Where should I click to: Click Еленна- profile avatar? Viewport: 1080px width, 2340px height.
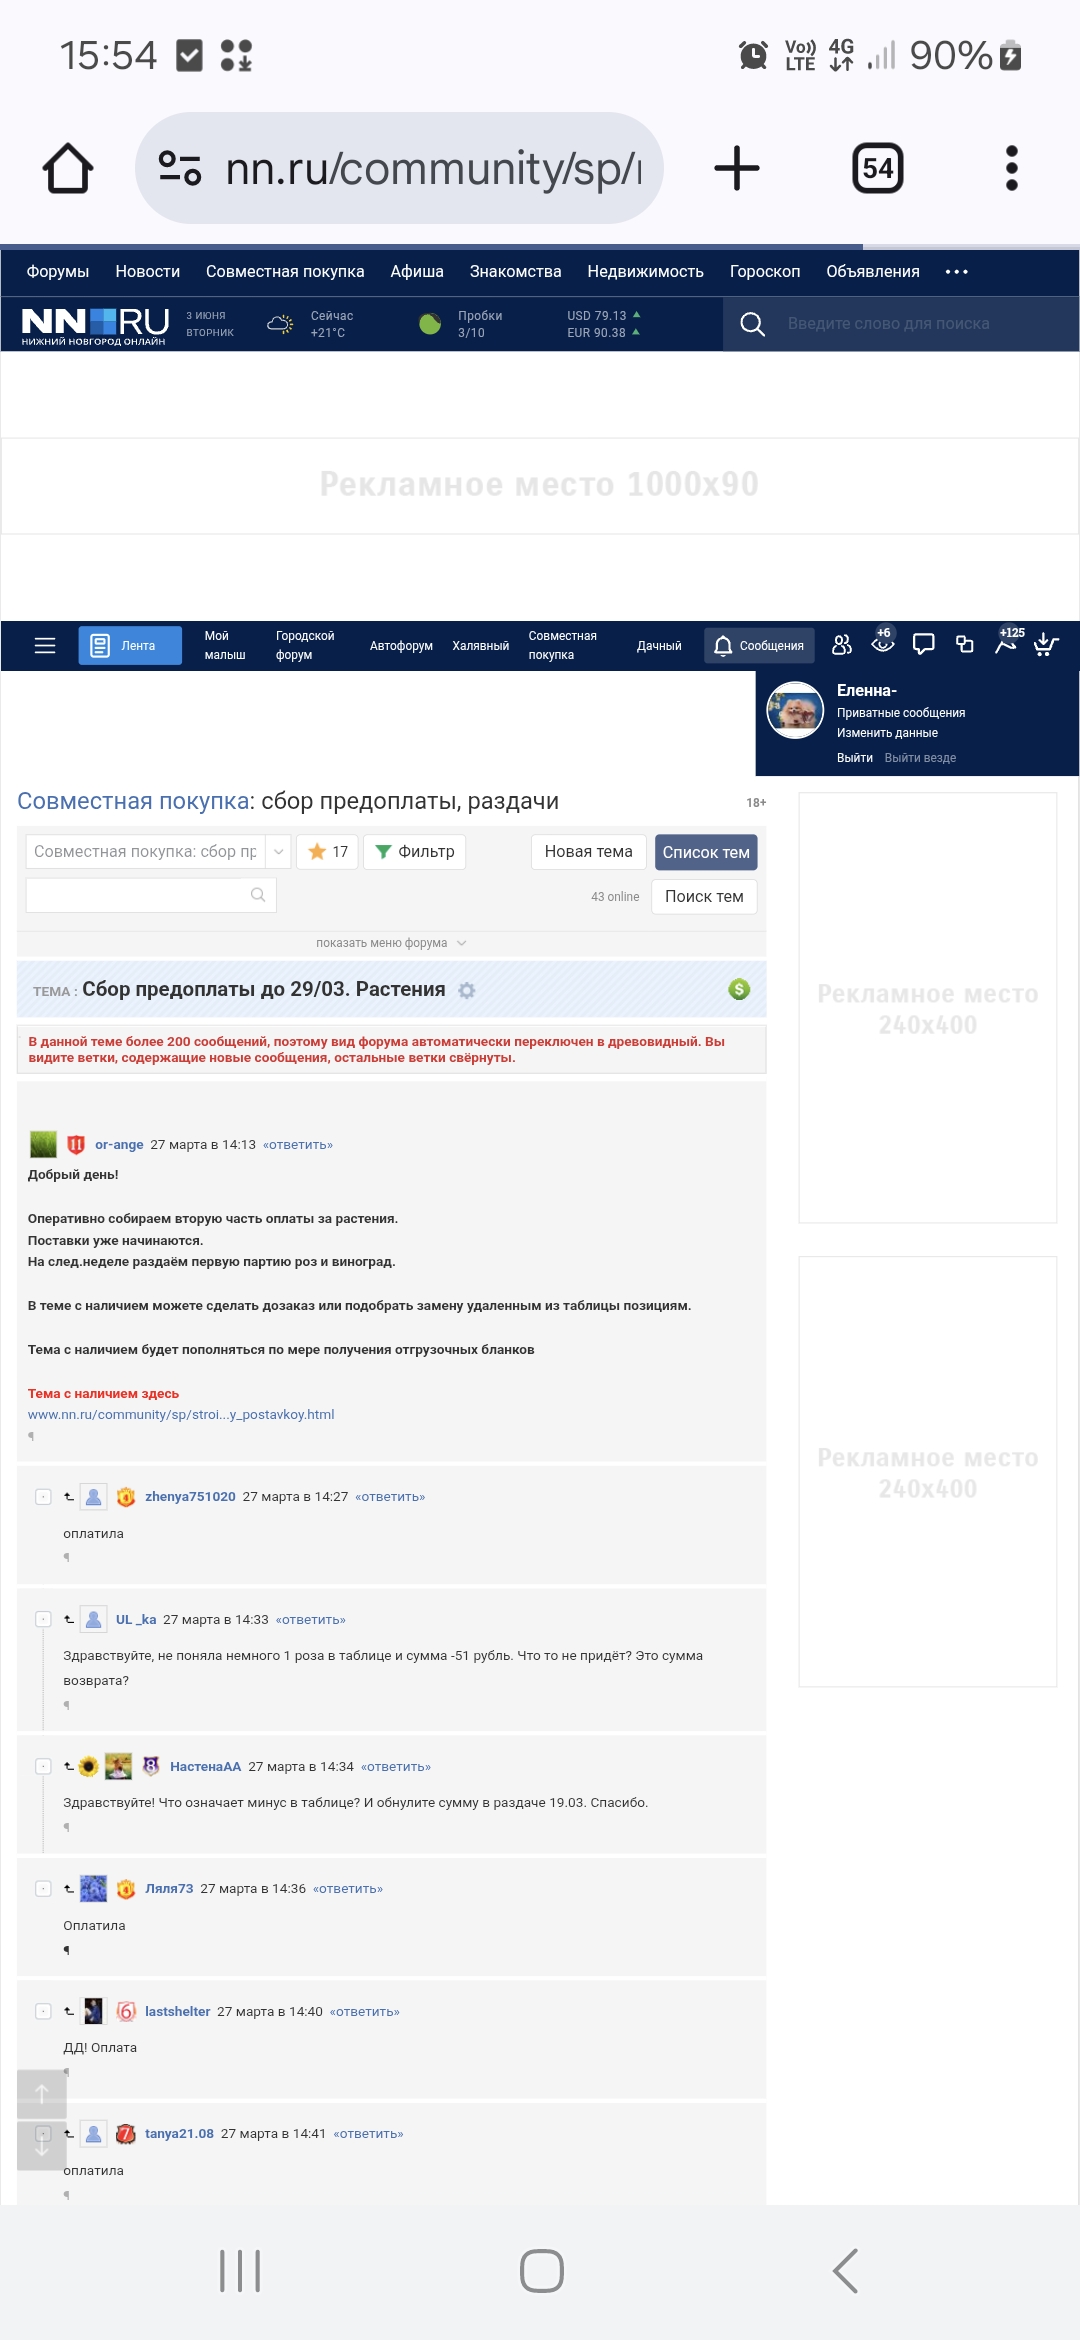pos(795,710)
